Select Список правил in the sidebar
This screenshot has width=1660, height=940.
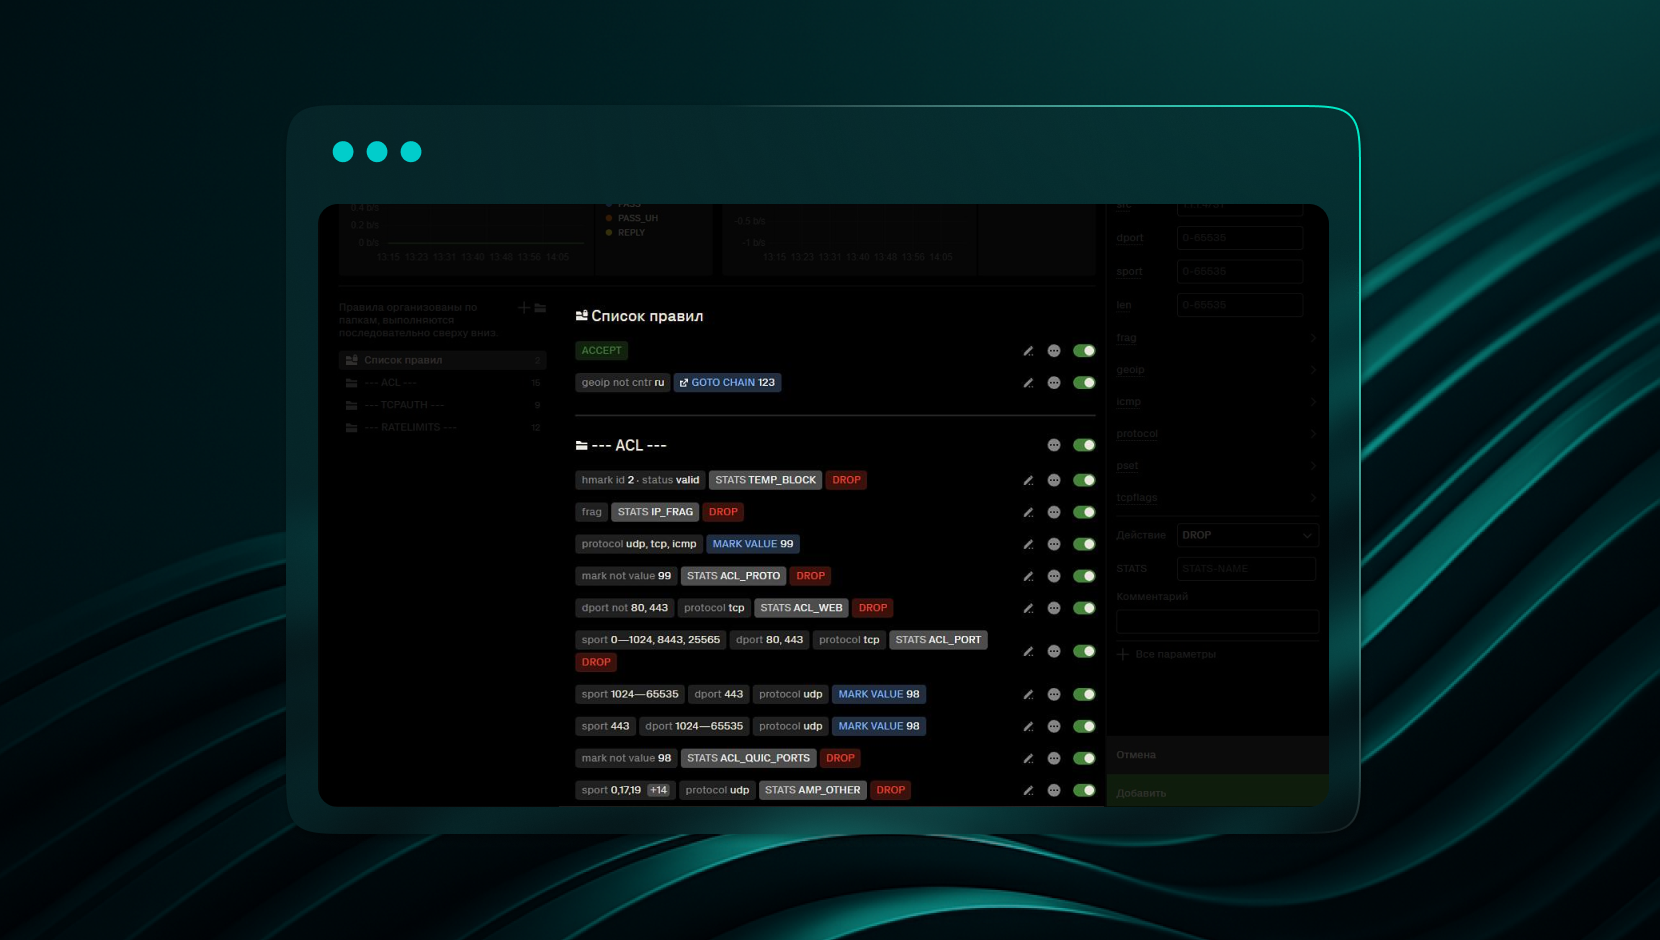pyautogui.click(x=442, y=360)
